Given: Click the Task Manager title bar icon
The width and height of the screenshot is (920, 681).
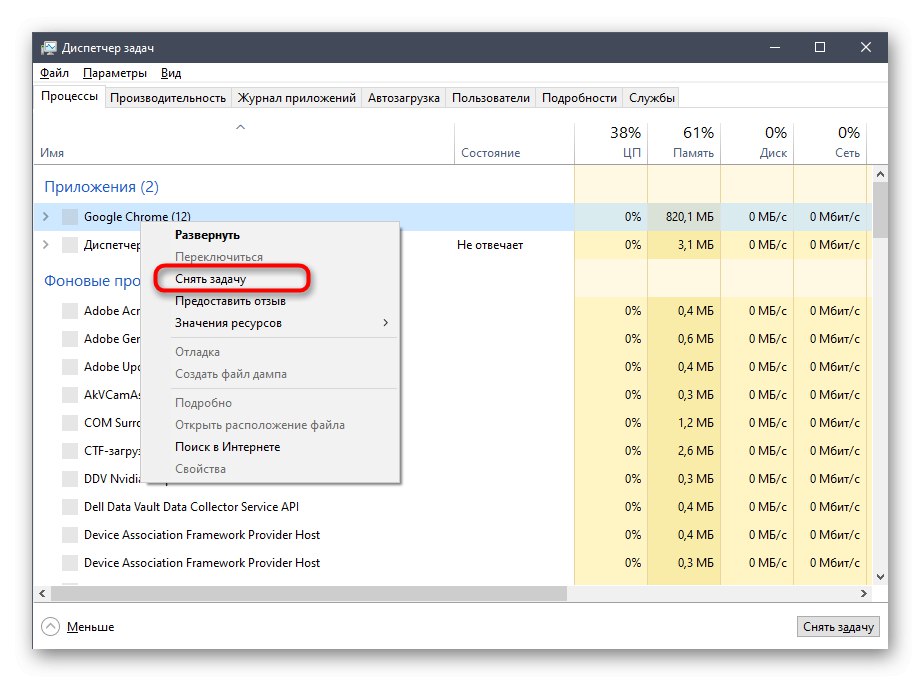Looking at the screenshot, I should [49, 48].
